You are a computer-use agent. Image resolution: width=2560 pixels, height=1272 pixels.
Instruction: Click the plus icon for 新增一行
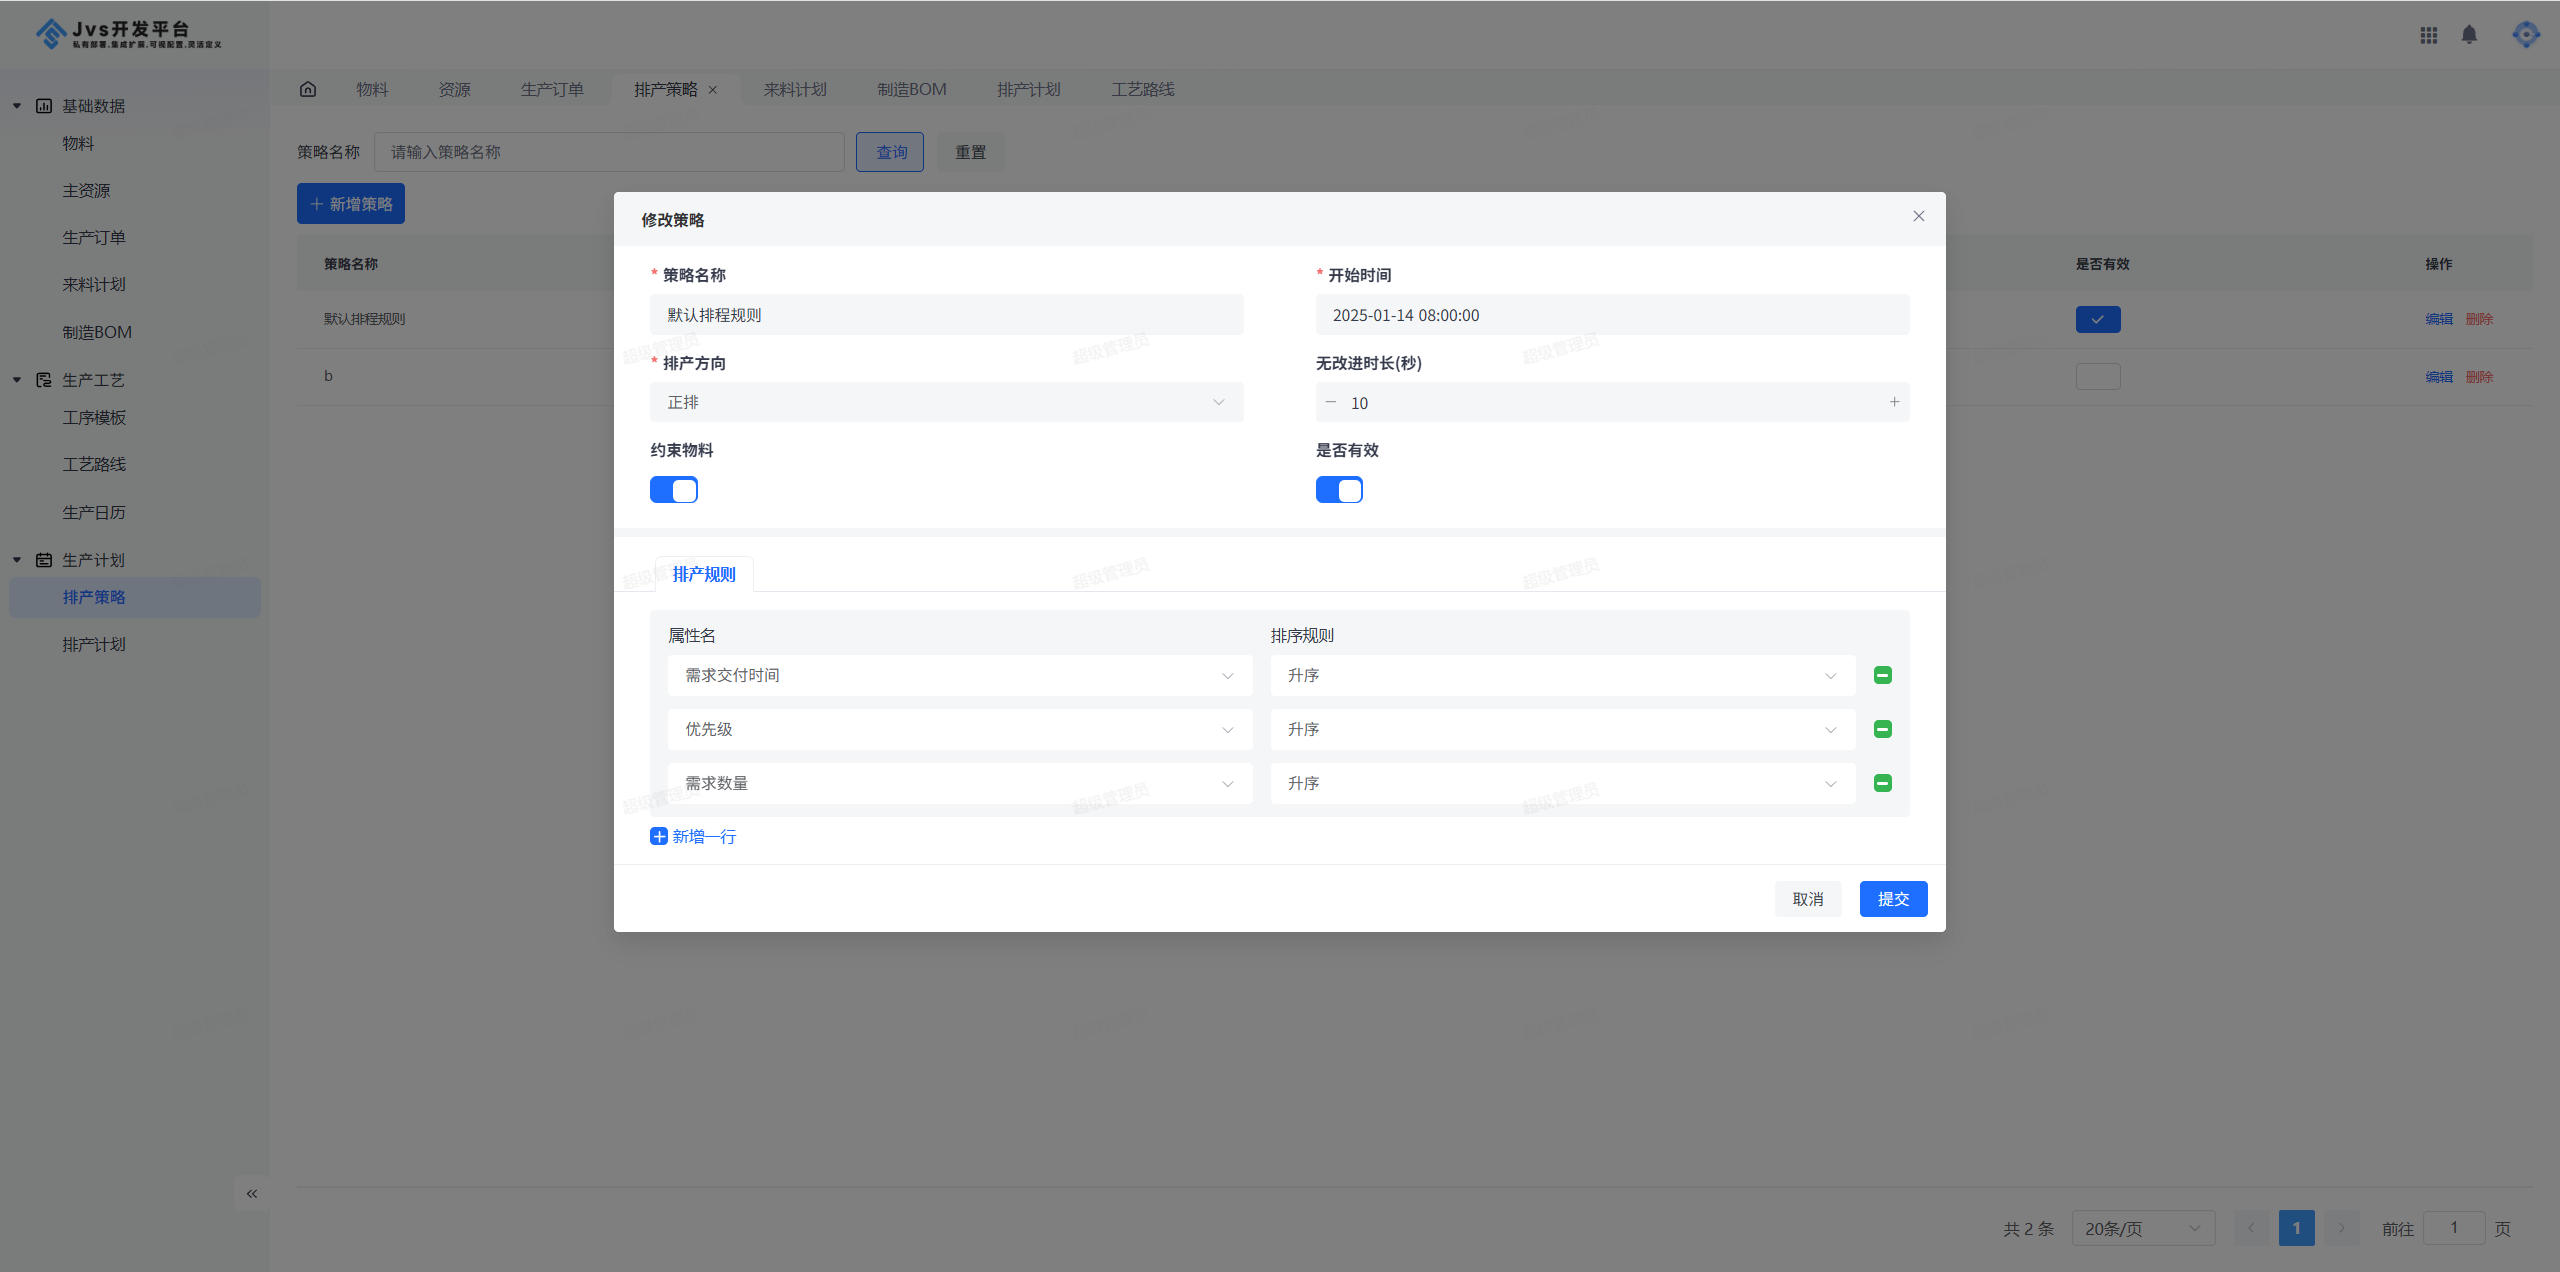658,836
